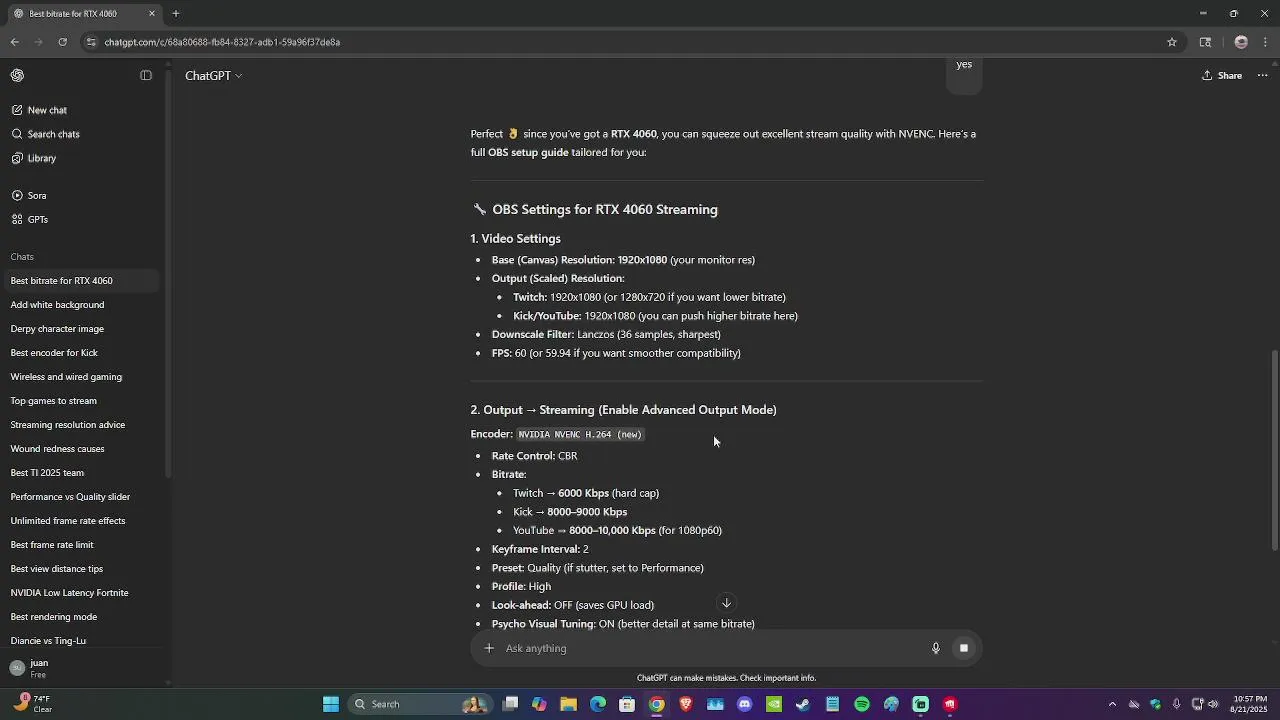
Task: Open chat 'Streaming resolution advice'
Action: point(80,425)
